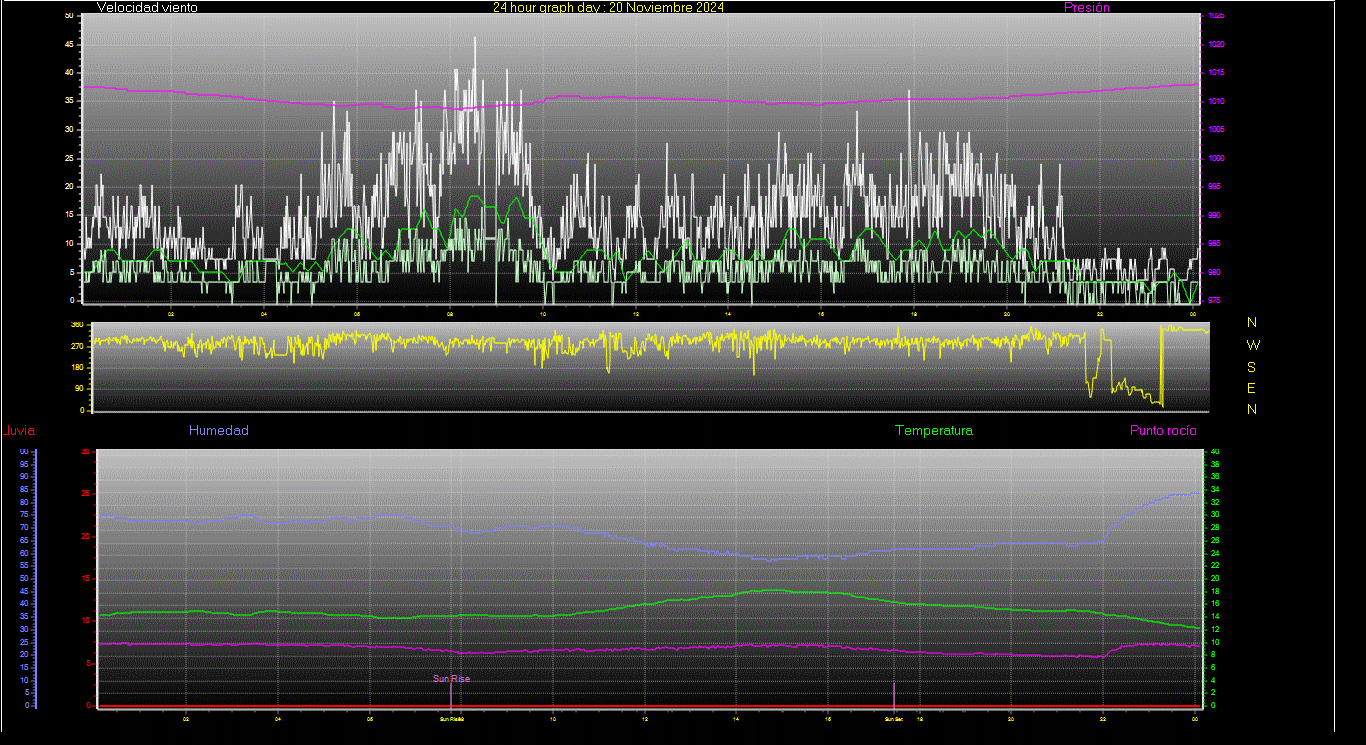This screenshot has width=1366, height=745.
Task: Click pressure axis value "1025"
Action: tap(1215, 16)
